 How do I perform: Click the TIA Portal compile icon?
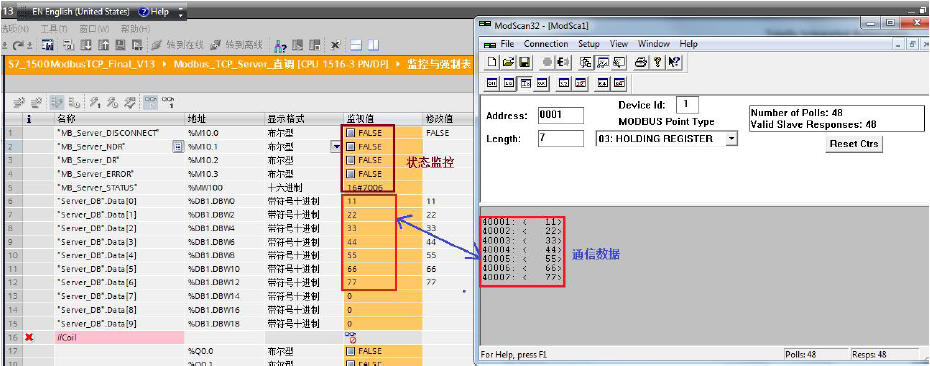[x=68, y=45]
